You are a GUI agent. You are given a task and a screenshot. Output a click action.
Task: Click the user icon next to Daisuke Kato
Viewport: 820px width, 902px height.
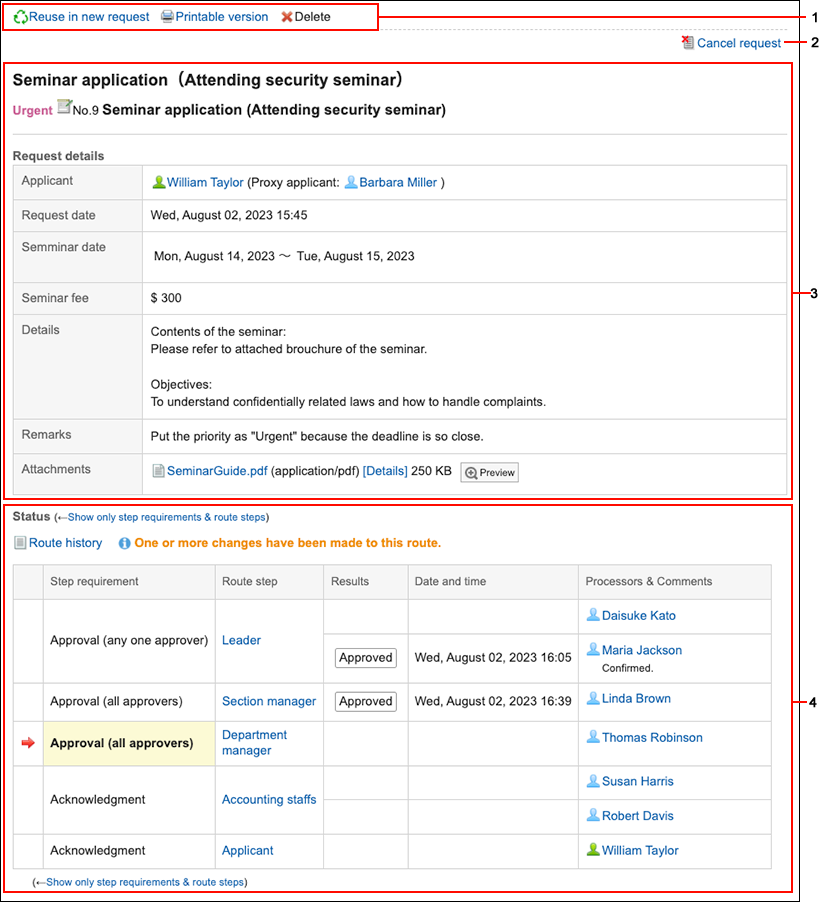(x=593, y=615)
